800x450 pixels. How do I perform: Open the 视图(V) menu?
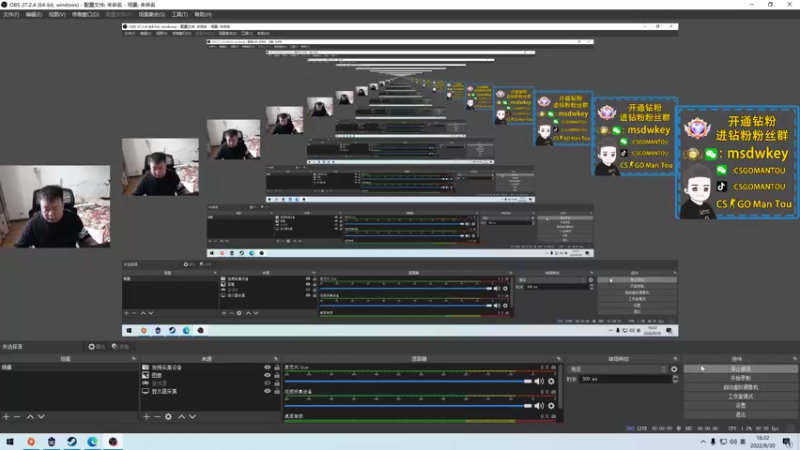(x=57, y=14)
